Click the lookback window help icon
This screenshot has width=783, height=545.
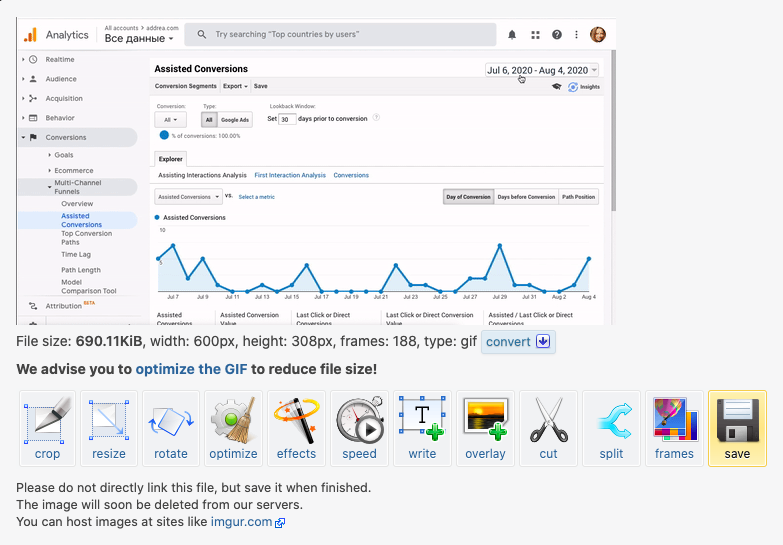(377, 118)
